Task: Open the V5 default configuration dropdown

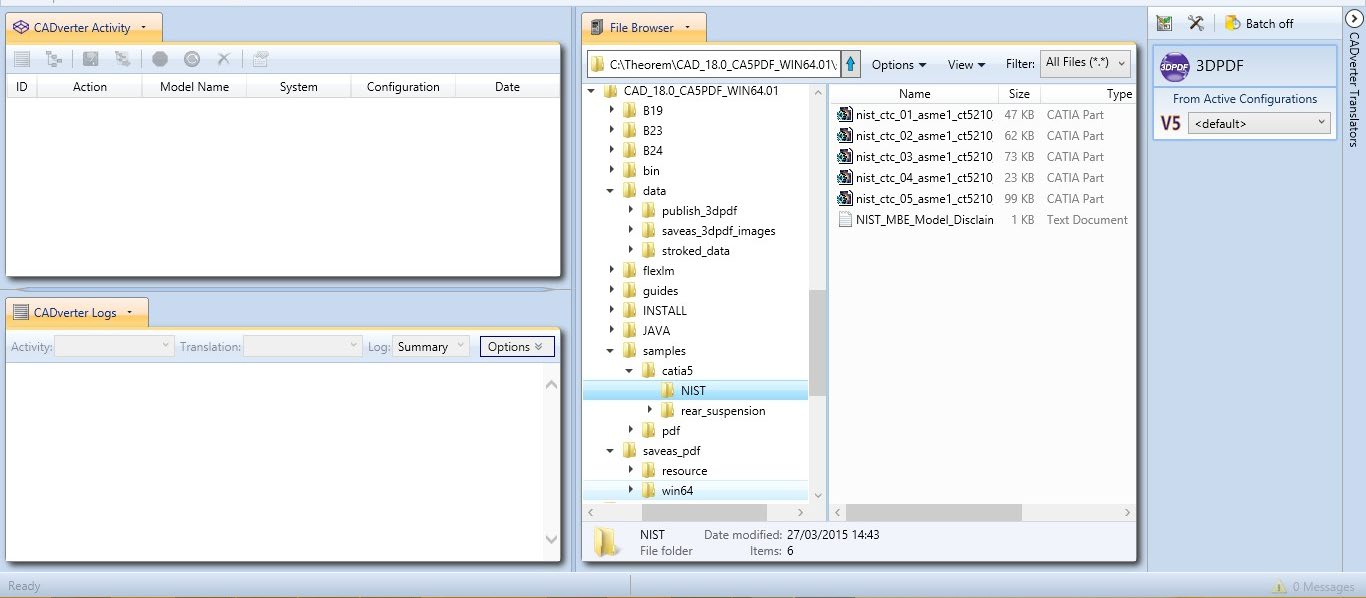Action: [1260, 124]
